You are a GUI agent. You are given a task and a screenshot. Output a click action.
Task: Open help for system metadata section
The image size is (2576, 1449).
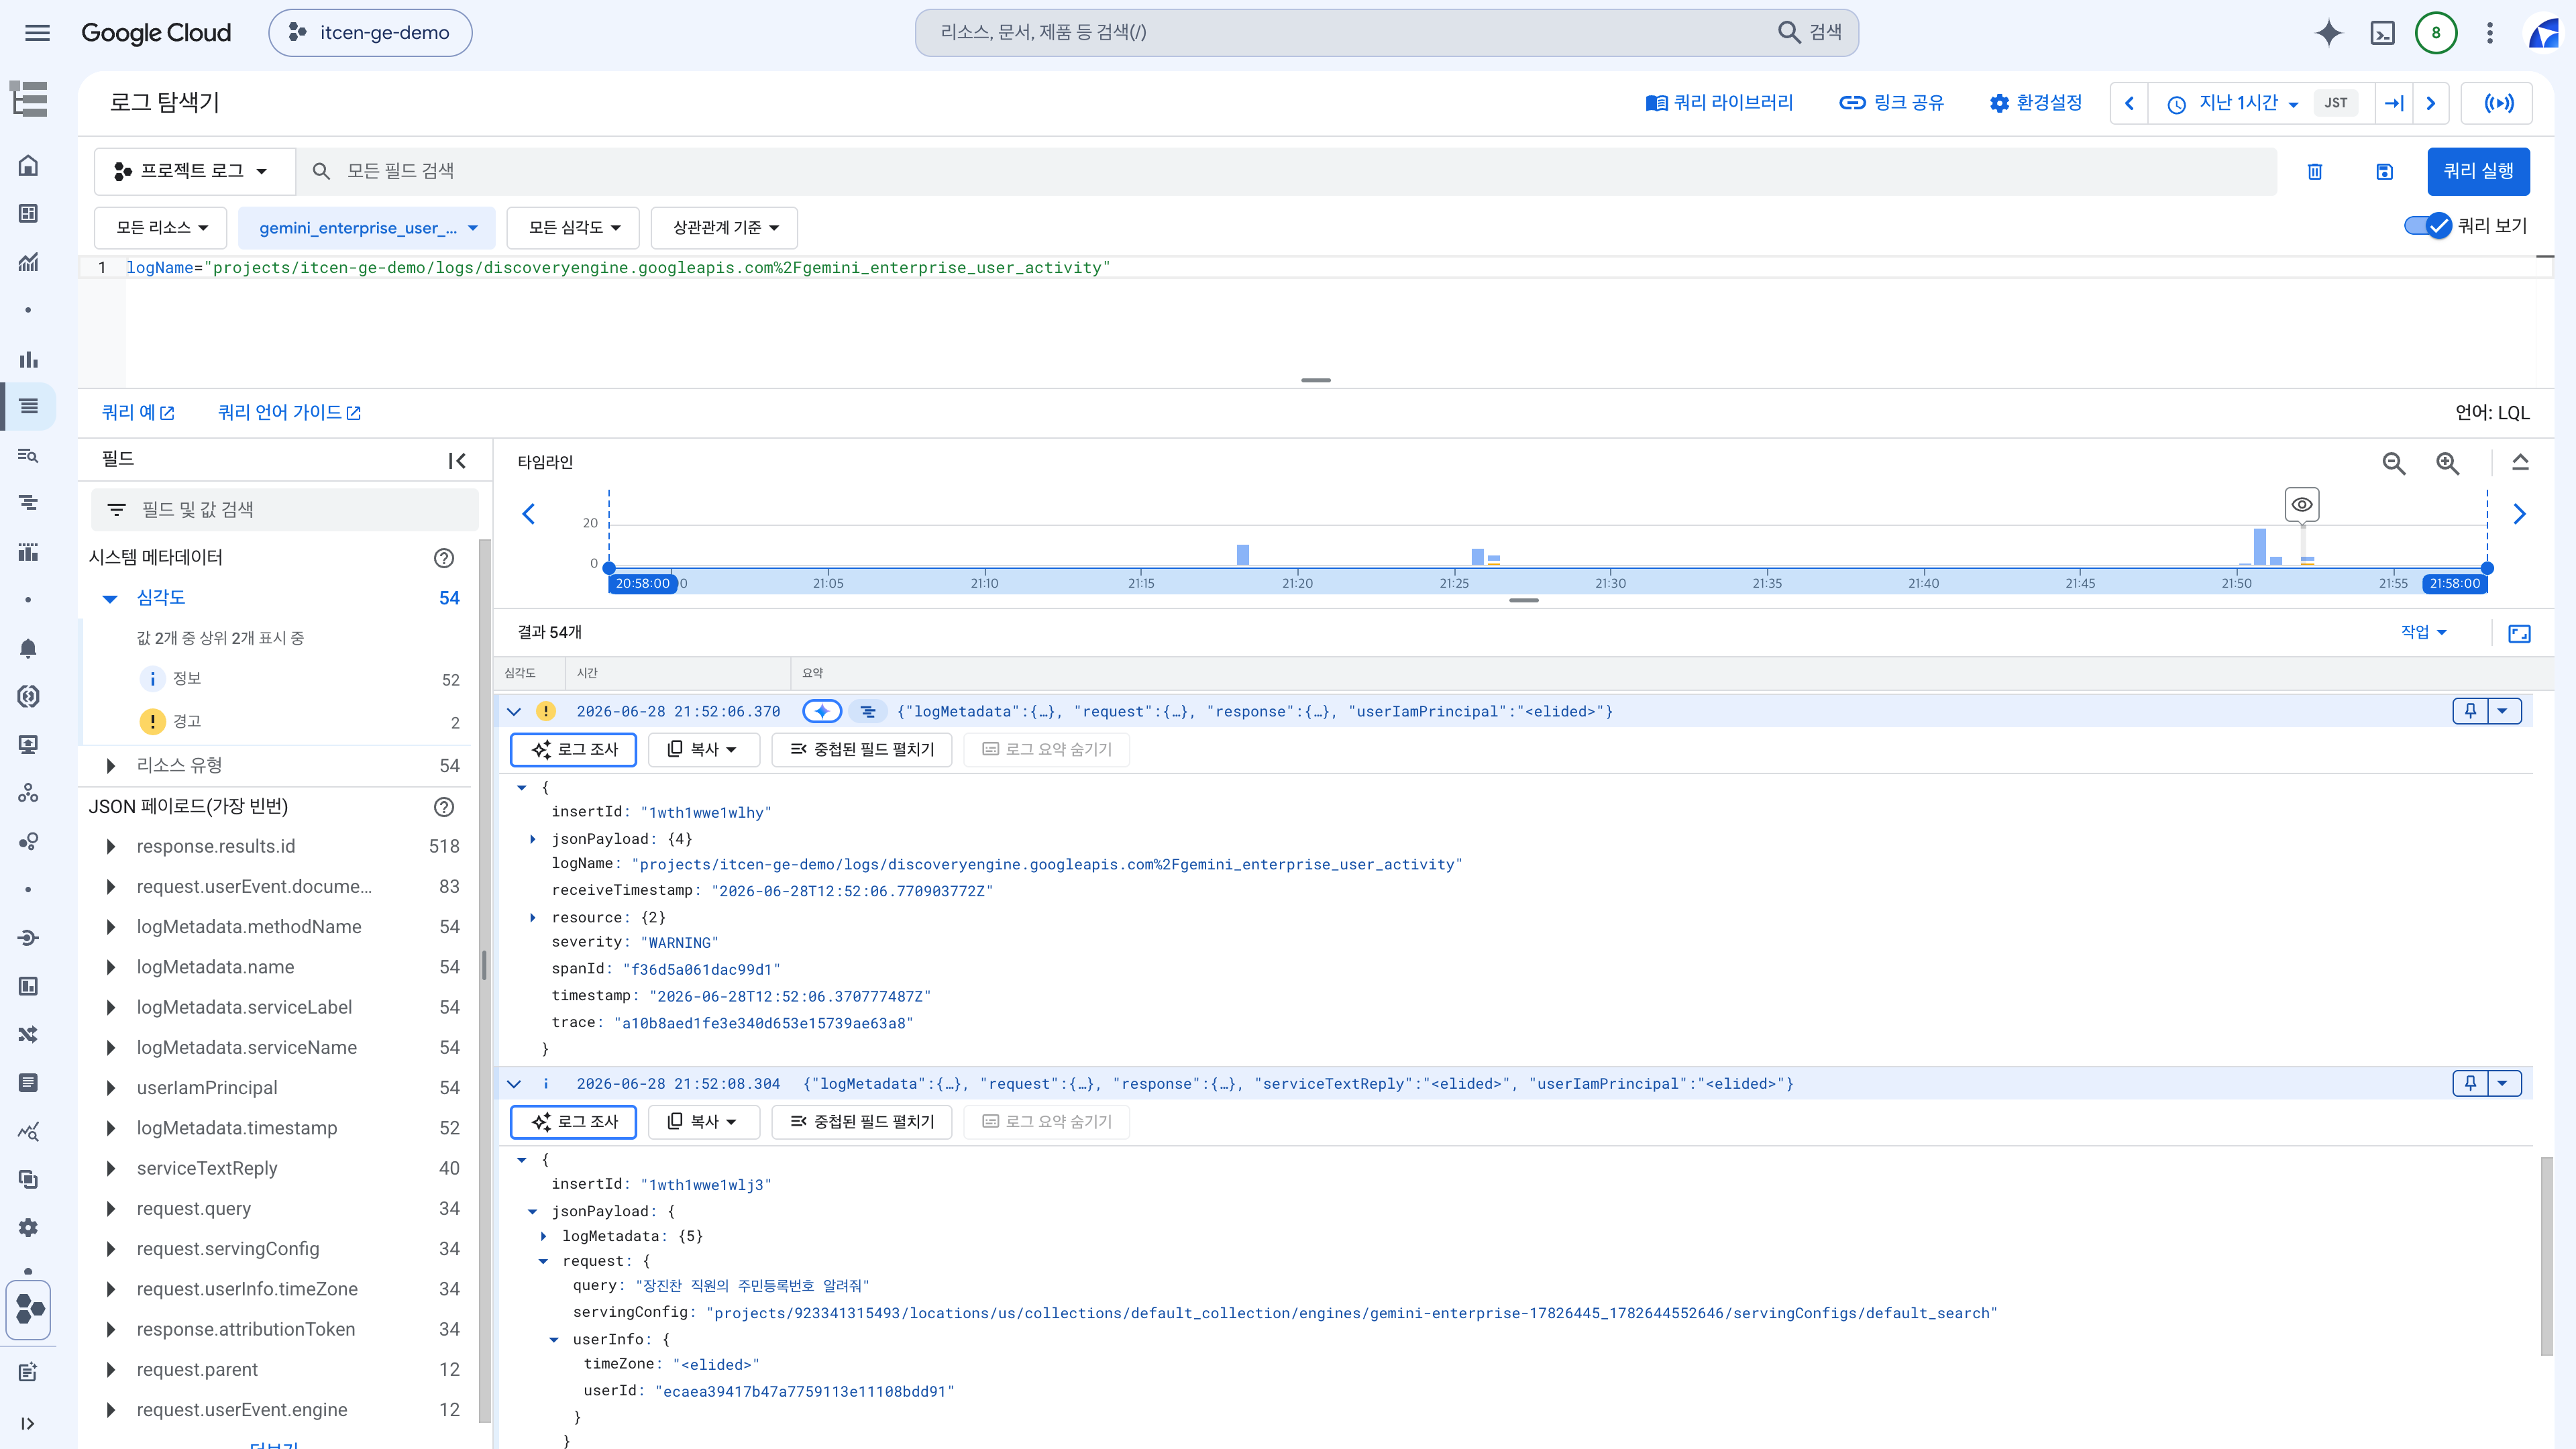tap(444, 558)
